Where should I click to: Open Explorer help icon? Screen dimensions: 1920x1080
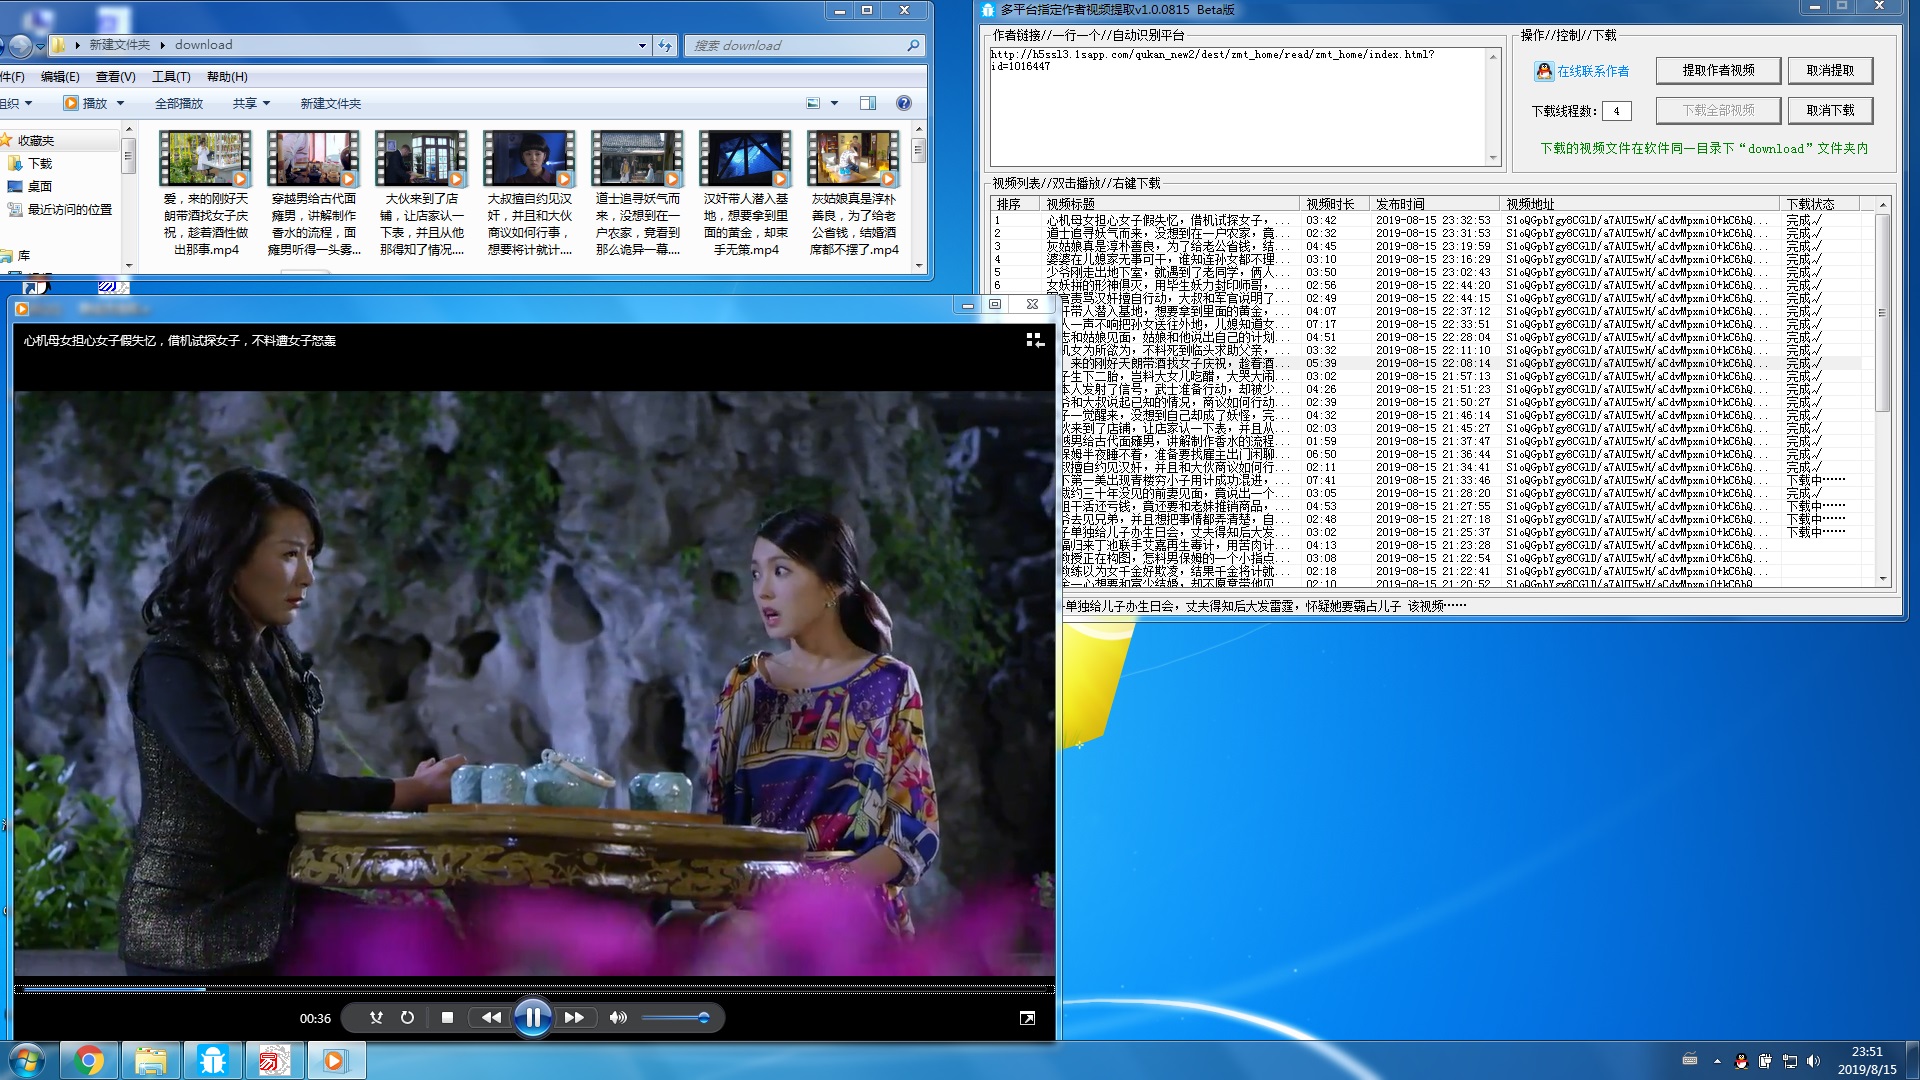coord(904,103)
